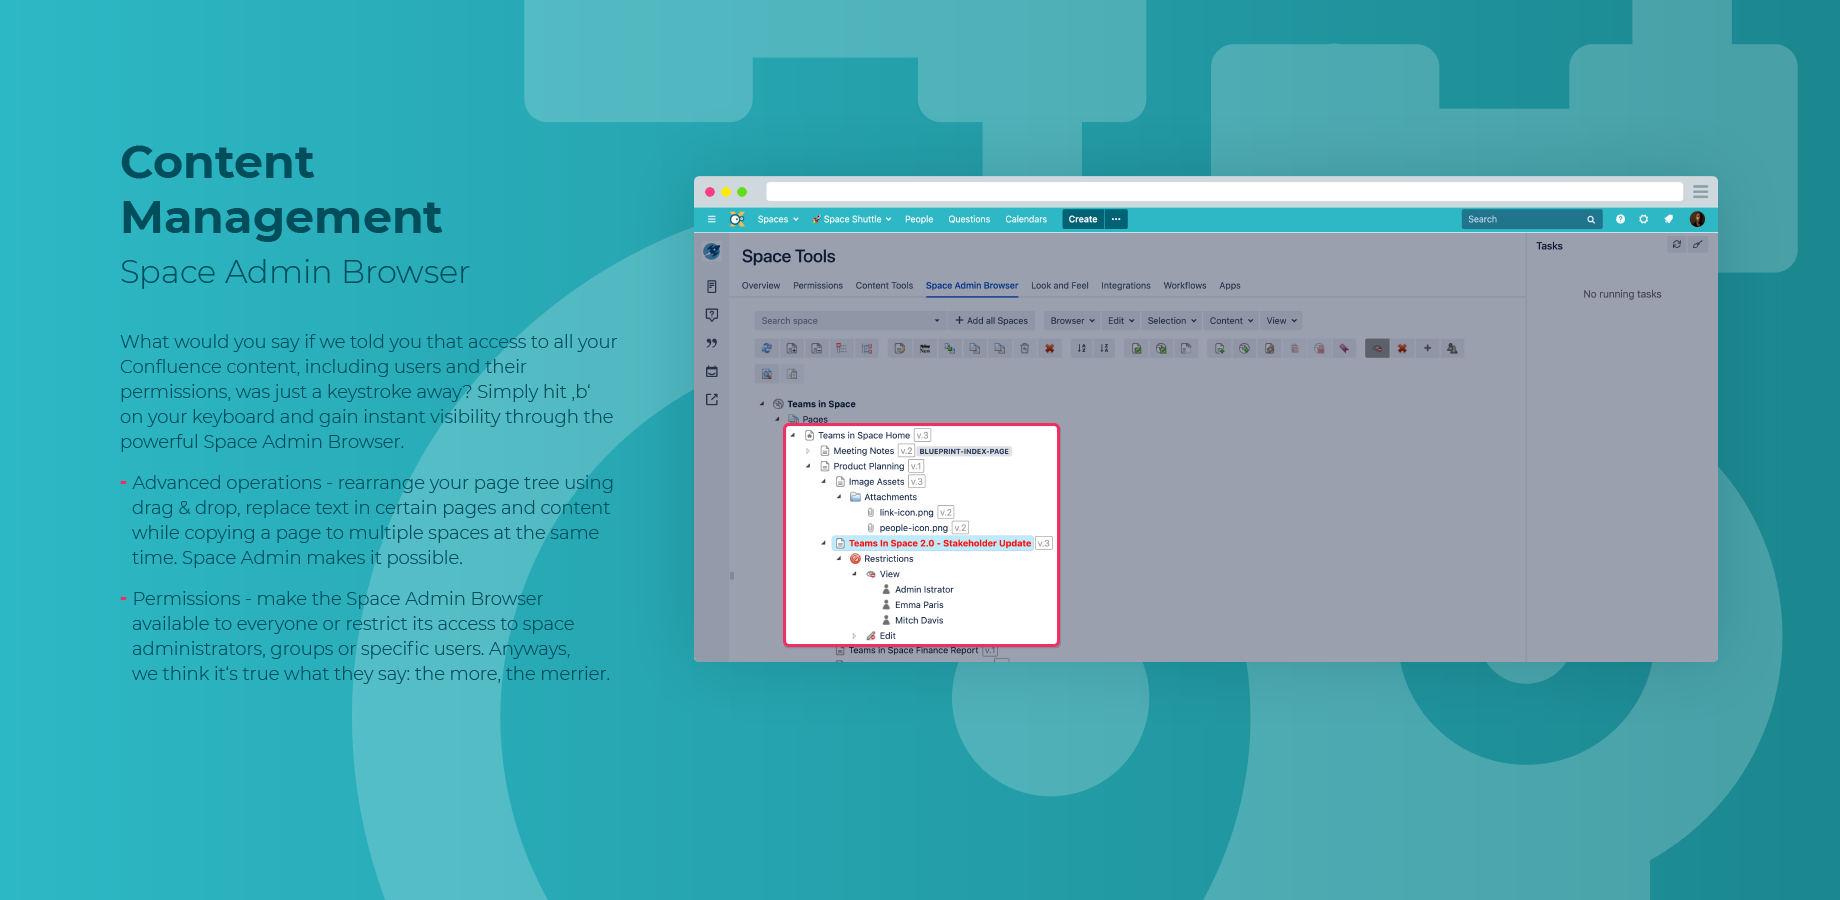This screenshot has height=900, width=1840.
Task: Switch to the Content Tools tab
Action: point(884,286)
